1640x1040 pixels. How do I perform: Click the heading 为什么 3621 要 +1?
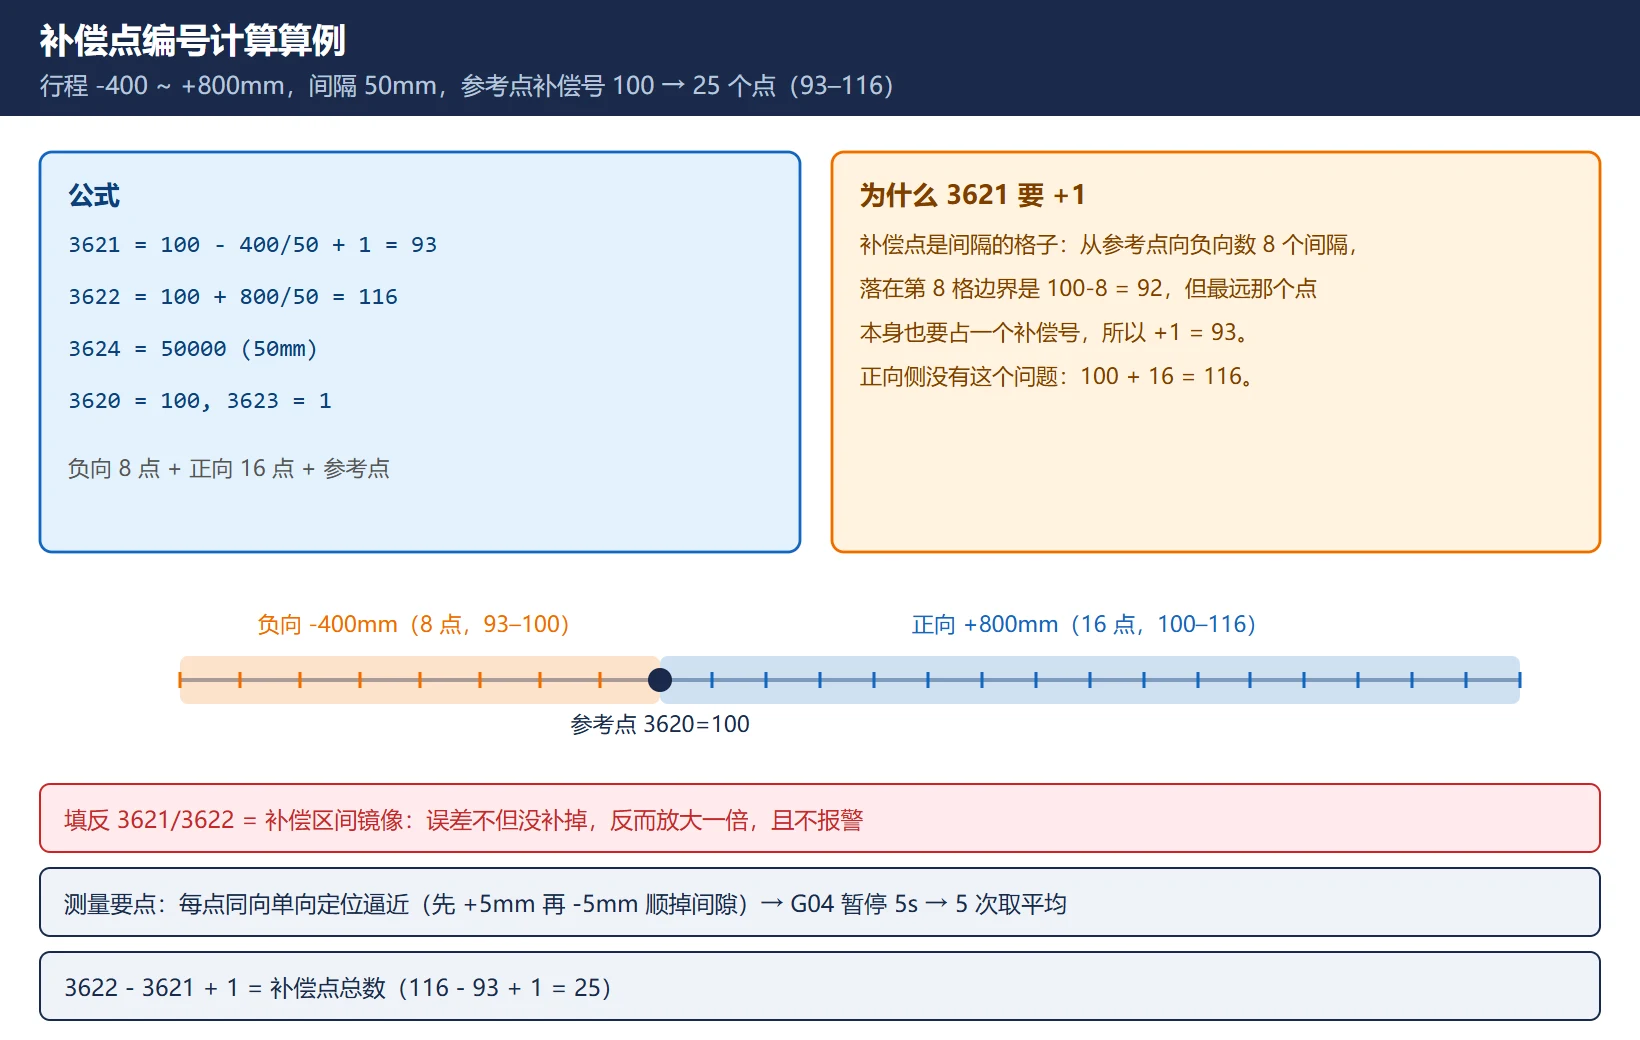coord(972,195)
